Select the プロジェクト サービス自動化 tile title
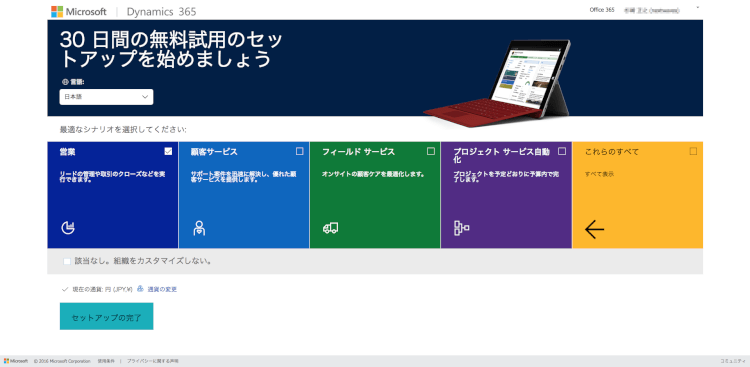 502,156
